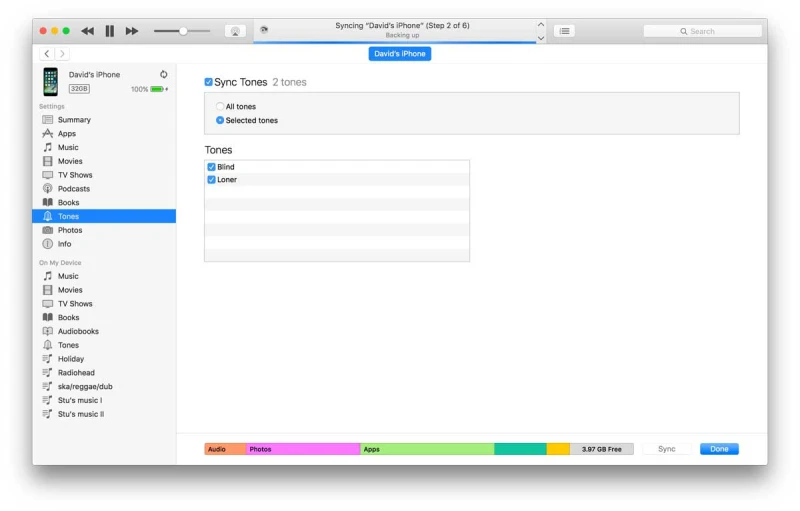Uncheck the Sync Tones checkbox
The width and height of the screenshot is (800, 511).
click(208, 82)
